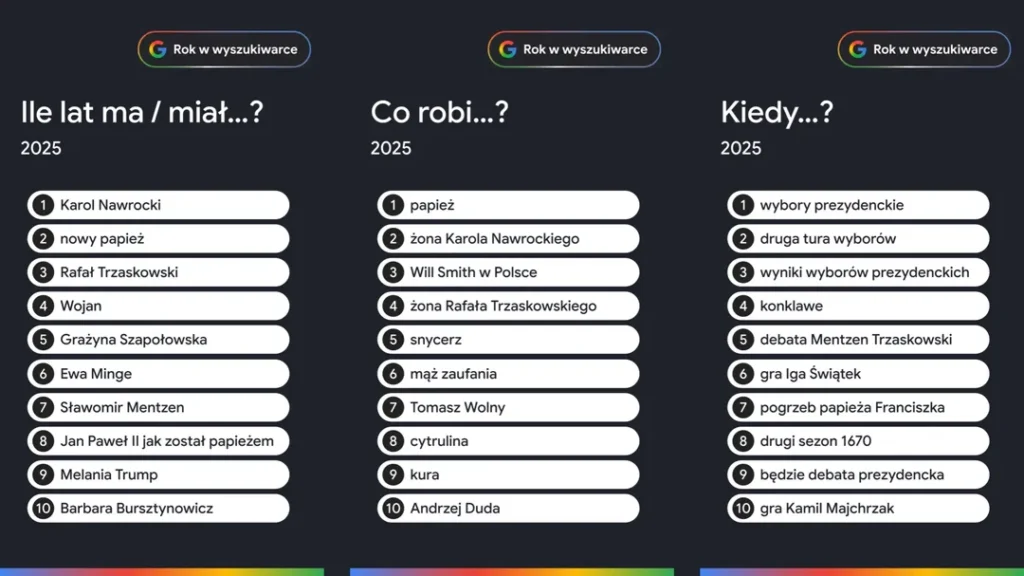Image resolution: width=1024 pixels, height=576 pixels.
Task: Click the number 5 circle beside snycerz
Action: tap(392, 340)
